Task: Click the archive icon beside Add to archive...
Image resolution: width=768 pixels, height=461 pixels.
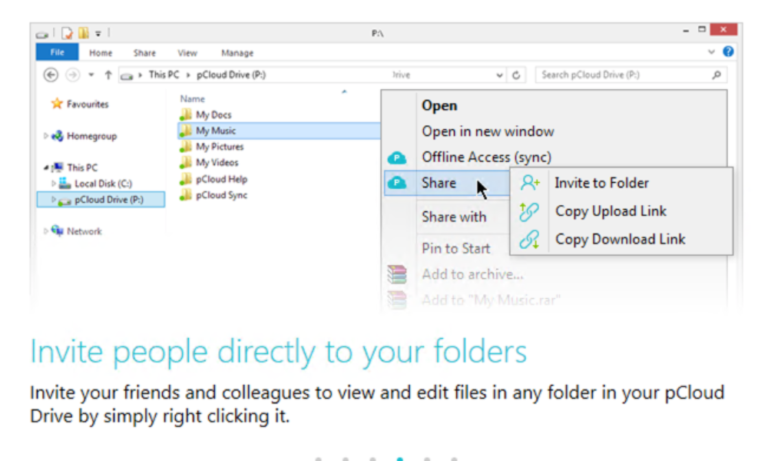Action: [397, 274]
